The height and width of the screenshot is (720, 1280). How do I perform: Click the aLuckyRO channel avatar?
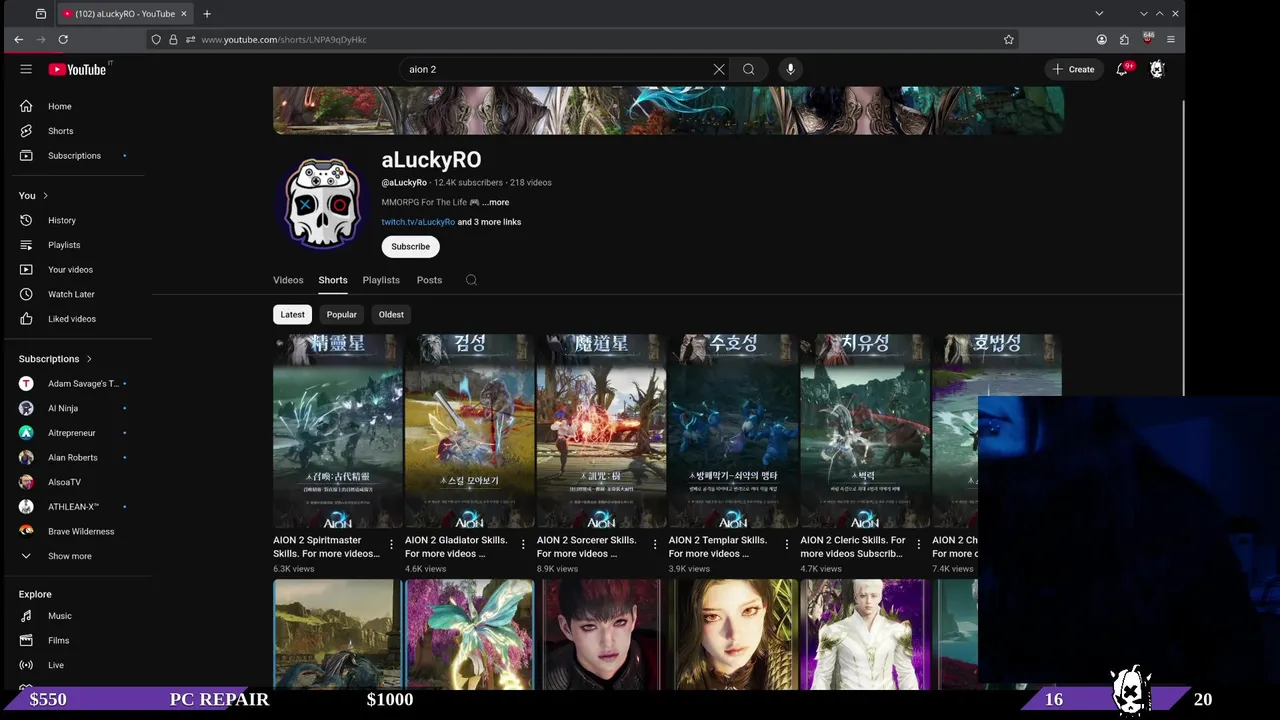click(x=322, y=203)
